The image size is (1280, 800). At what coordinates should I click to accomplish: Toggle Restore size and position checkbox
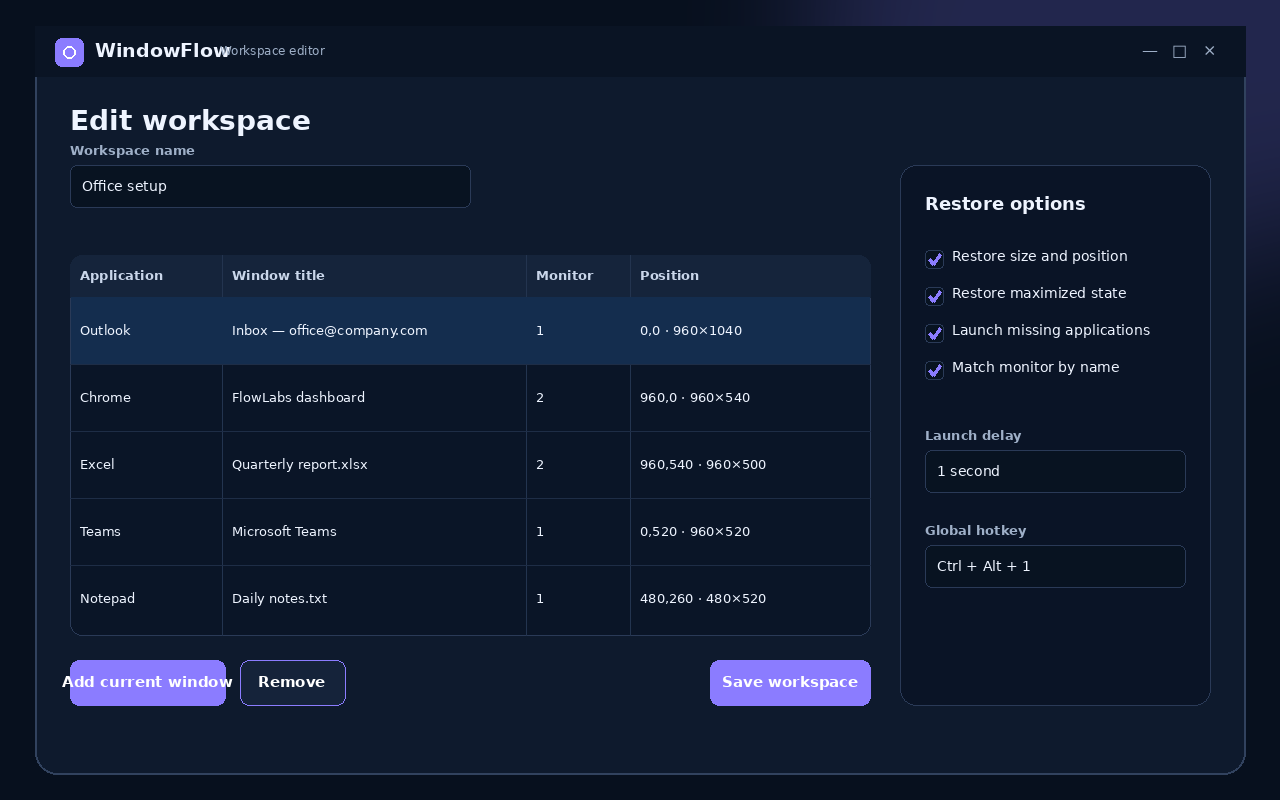coord(934,259)
